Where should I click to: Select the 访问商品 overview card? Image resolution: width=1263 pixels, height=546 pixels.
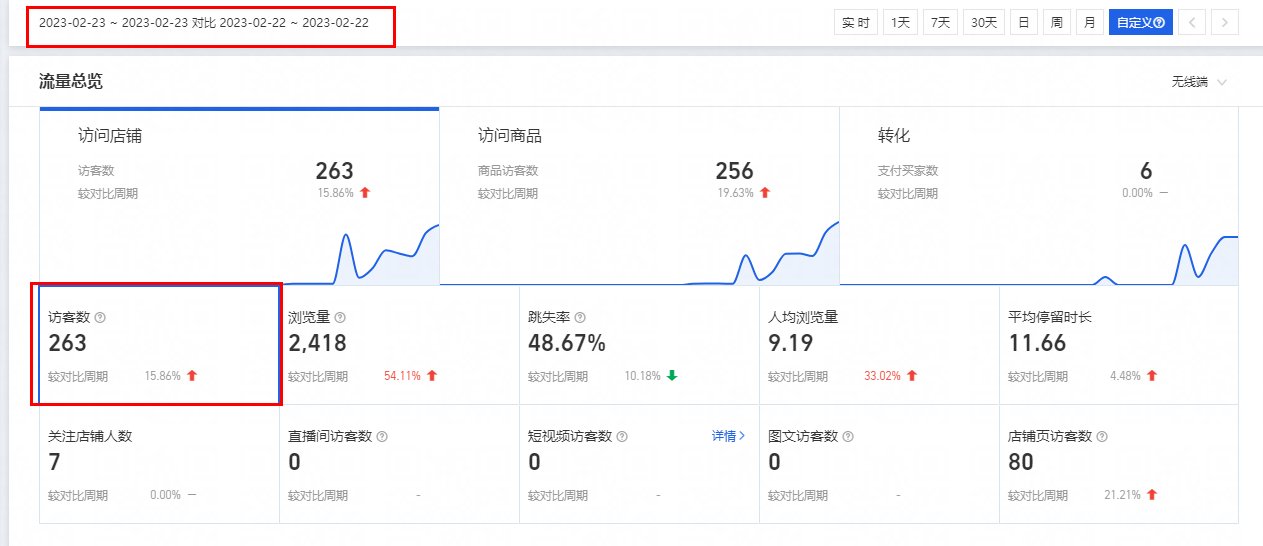639,195
